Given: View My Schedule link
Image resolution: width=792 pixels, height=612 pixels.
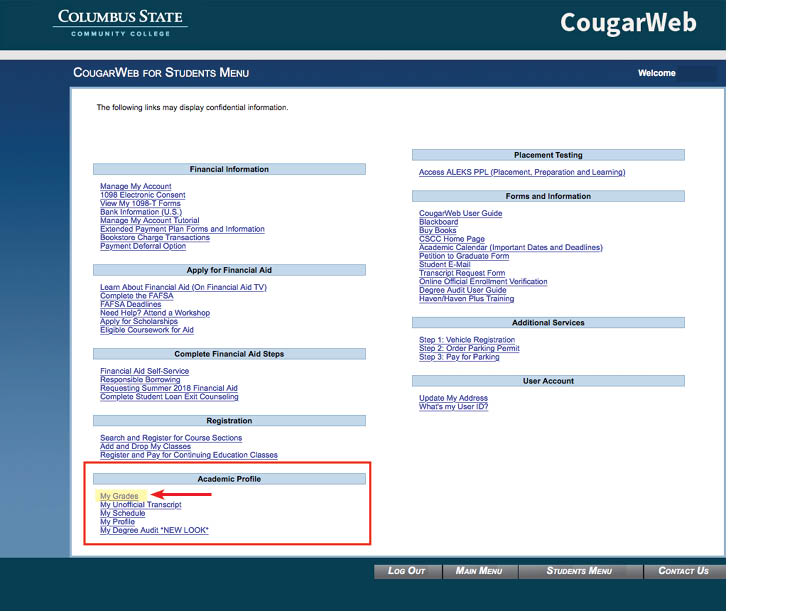Looking at the screenshot, I should (x=122, y=513).
